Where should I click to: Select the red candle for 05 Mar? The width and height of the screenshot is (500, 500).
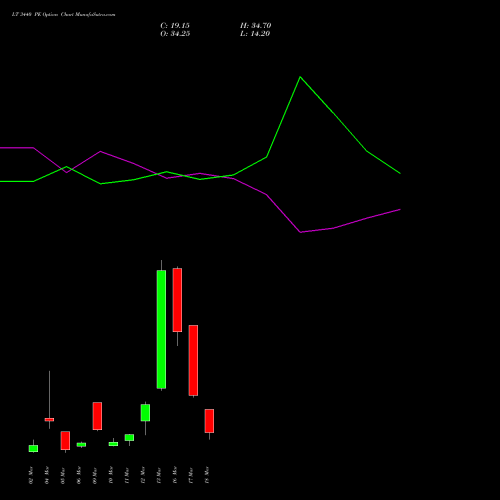pyautogui.click(x=65, y=440)
